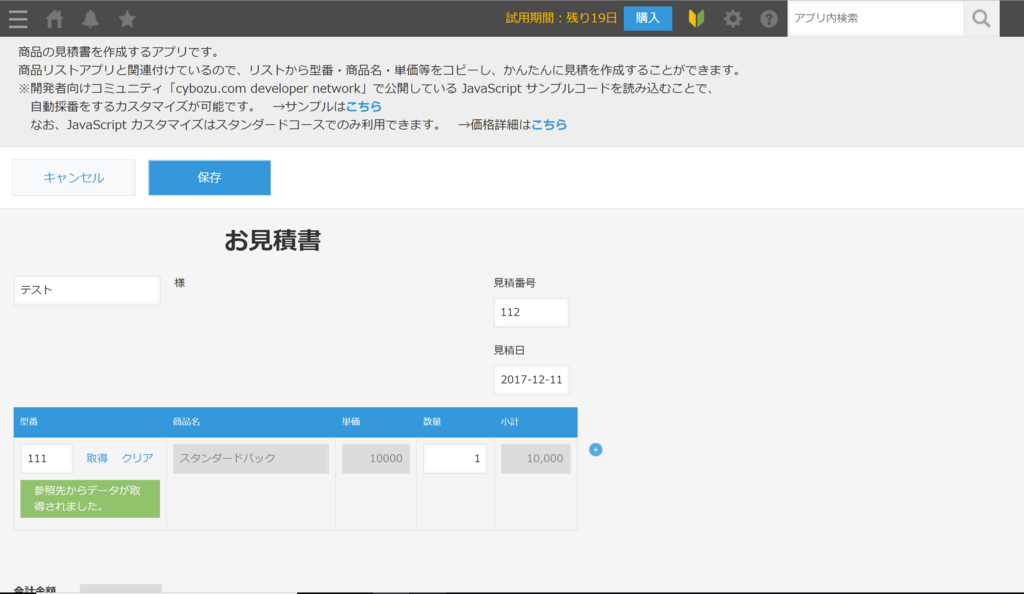Click the 見積番号 label

click(x=515, y=283)
